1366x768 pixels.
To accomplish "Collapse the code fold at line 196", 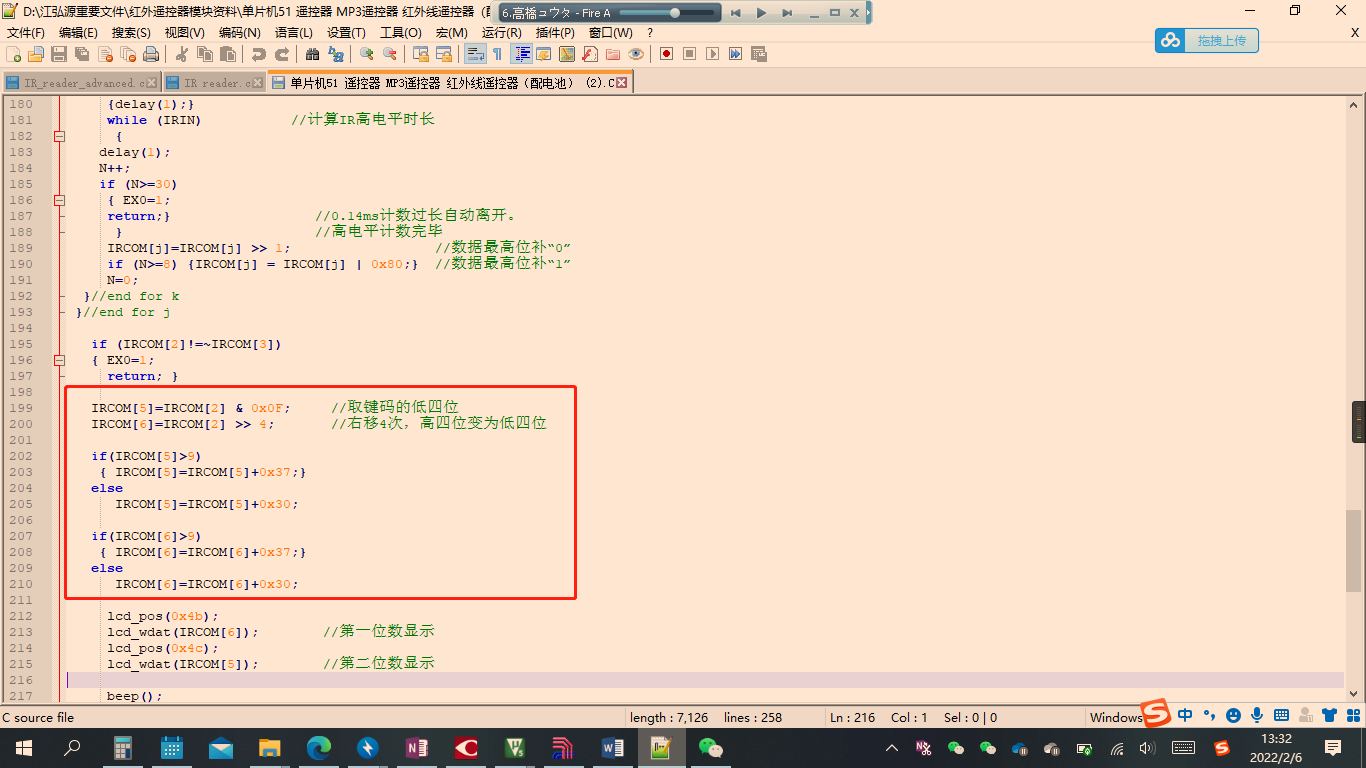I will [59, 360].
